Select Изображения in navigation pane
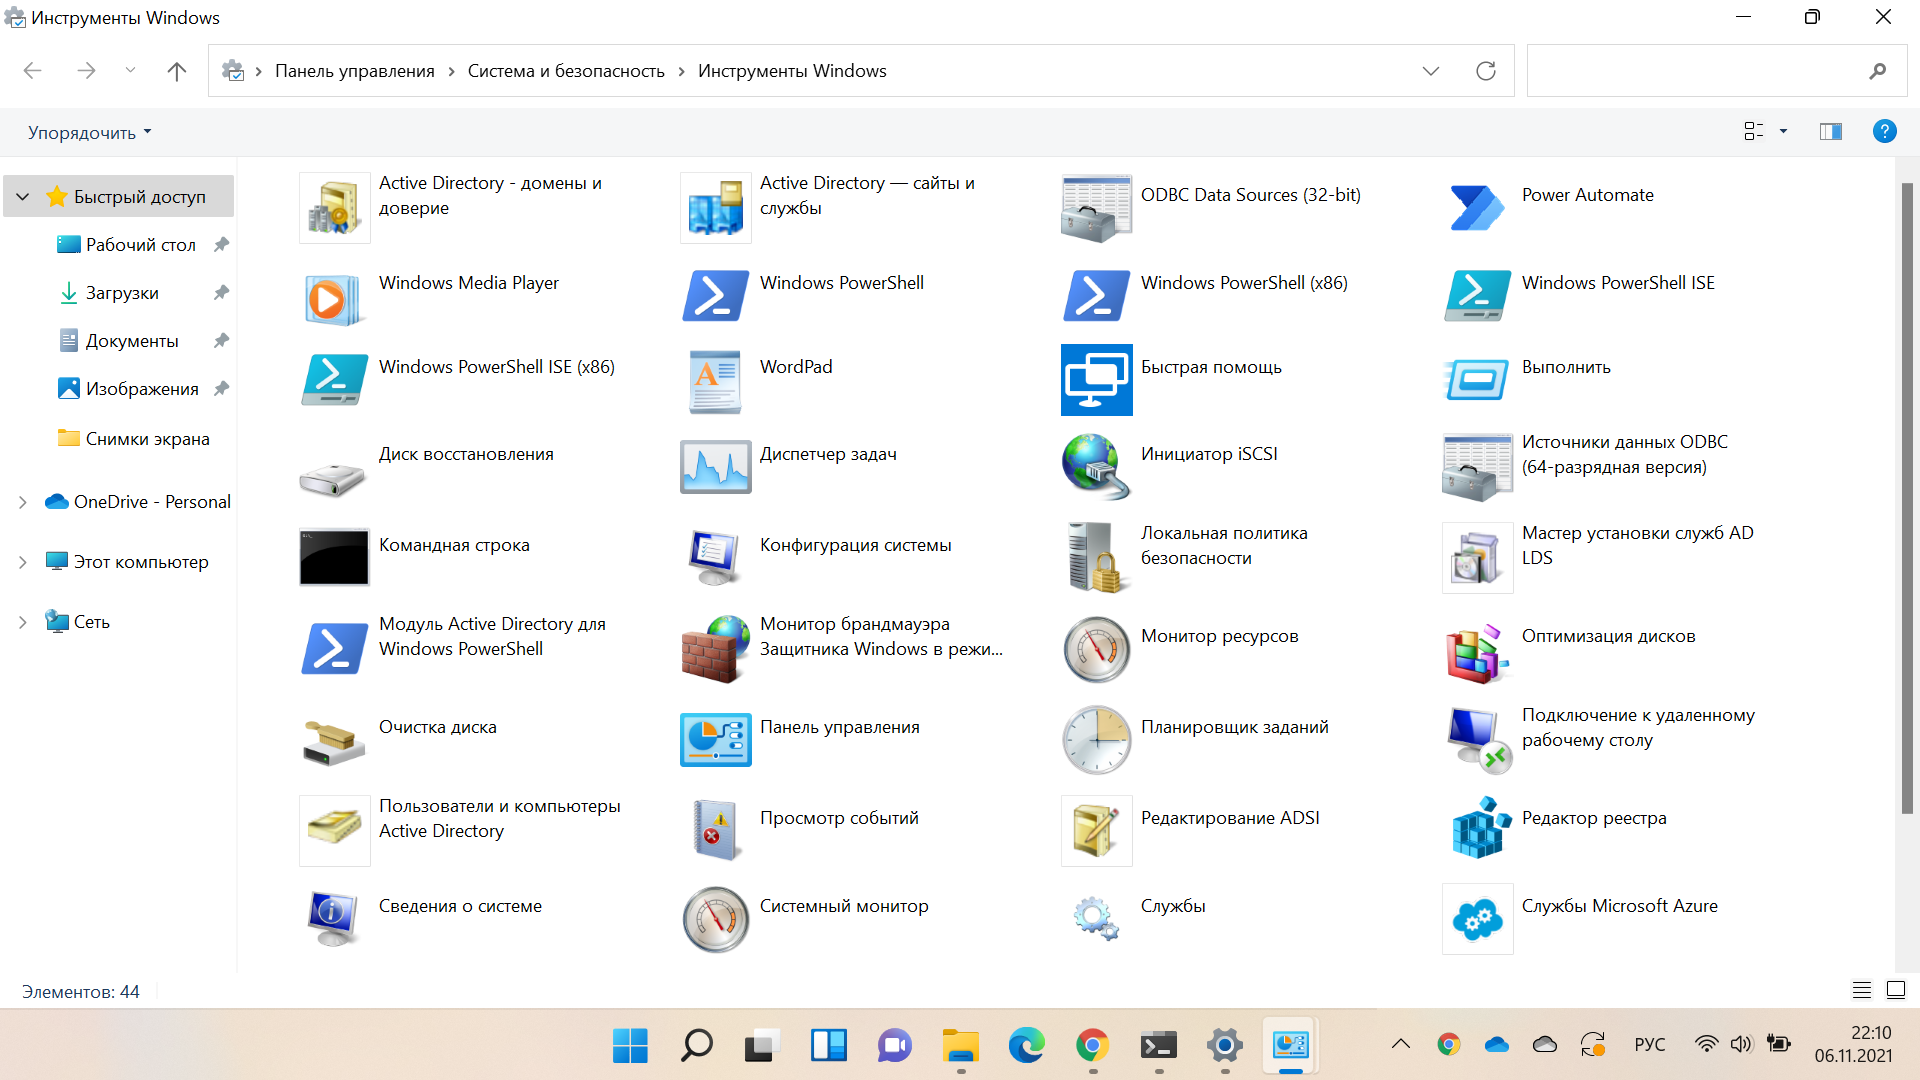The width and height of the screenshot is (1920, 1080). coord(142,389)
